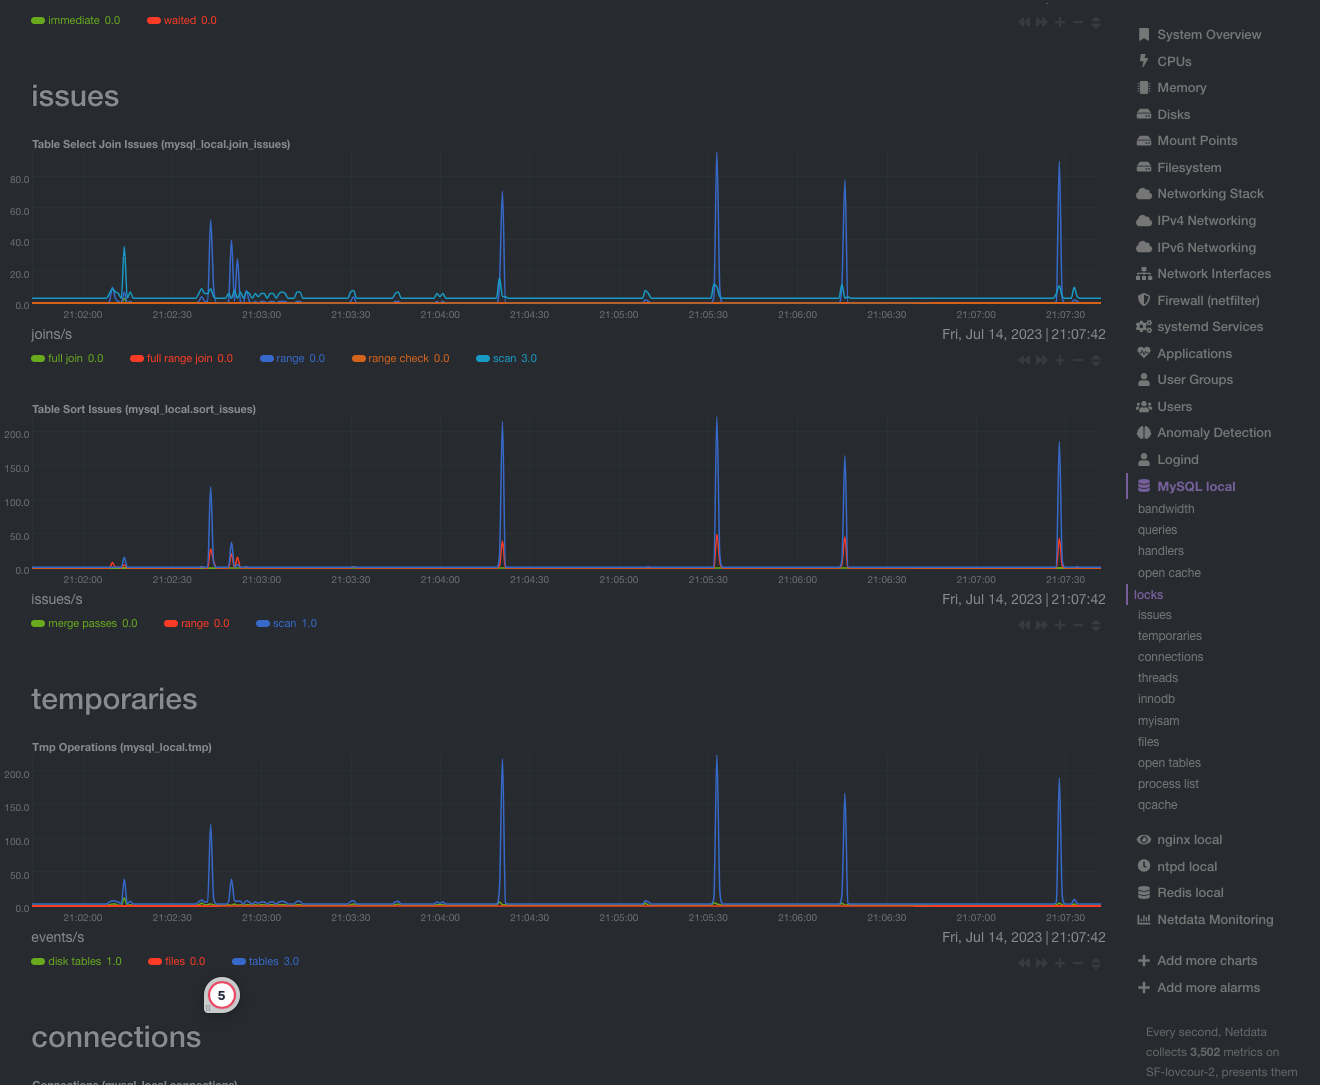Zoom in the Table Sort Issues chart
1320x1085 pixels.
[1060, 625]
